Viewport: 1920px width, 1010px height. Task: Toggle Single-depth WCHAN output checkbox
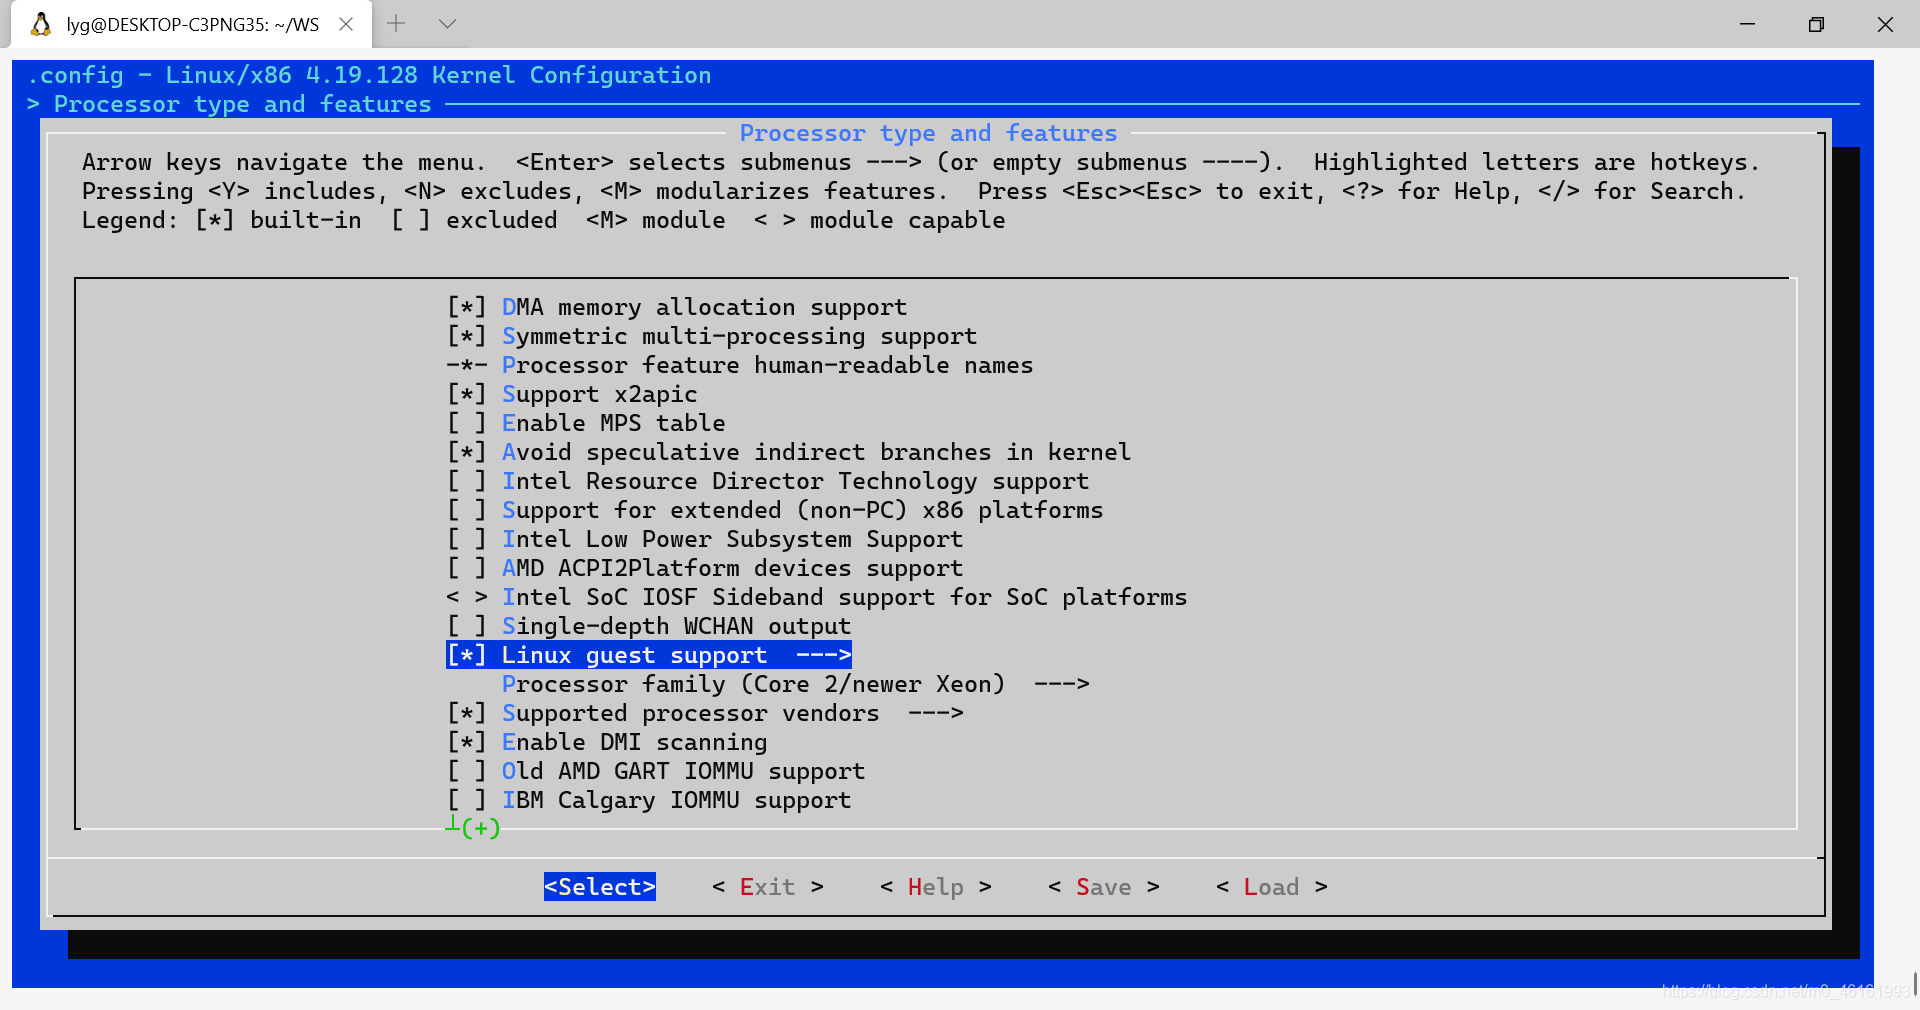pos(466,626)
